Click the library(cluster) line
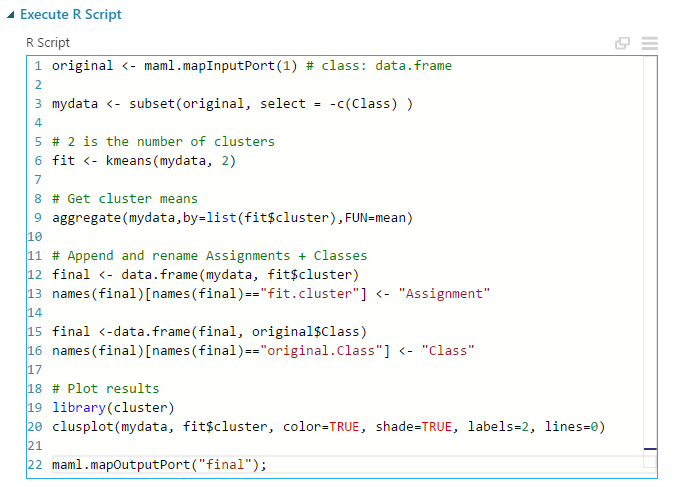 point(113,407)
